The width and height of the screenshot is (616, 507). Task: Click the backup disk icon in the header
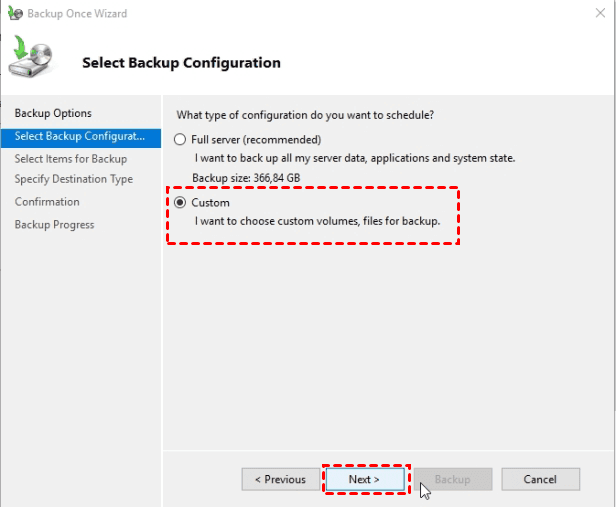32,61
